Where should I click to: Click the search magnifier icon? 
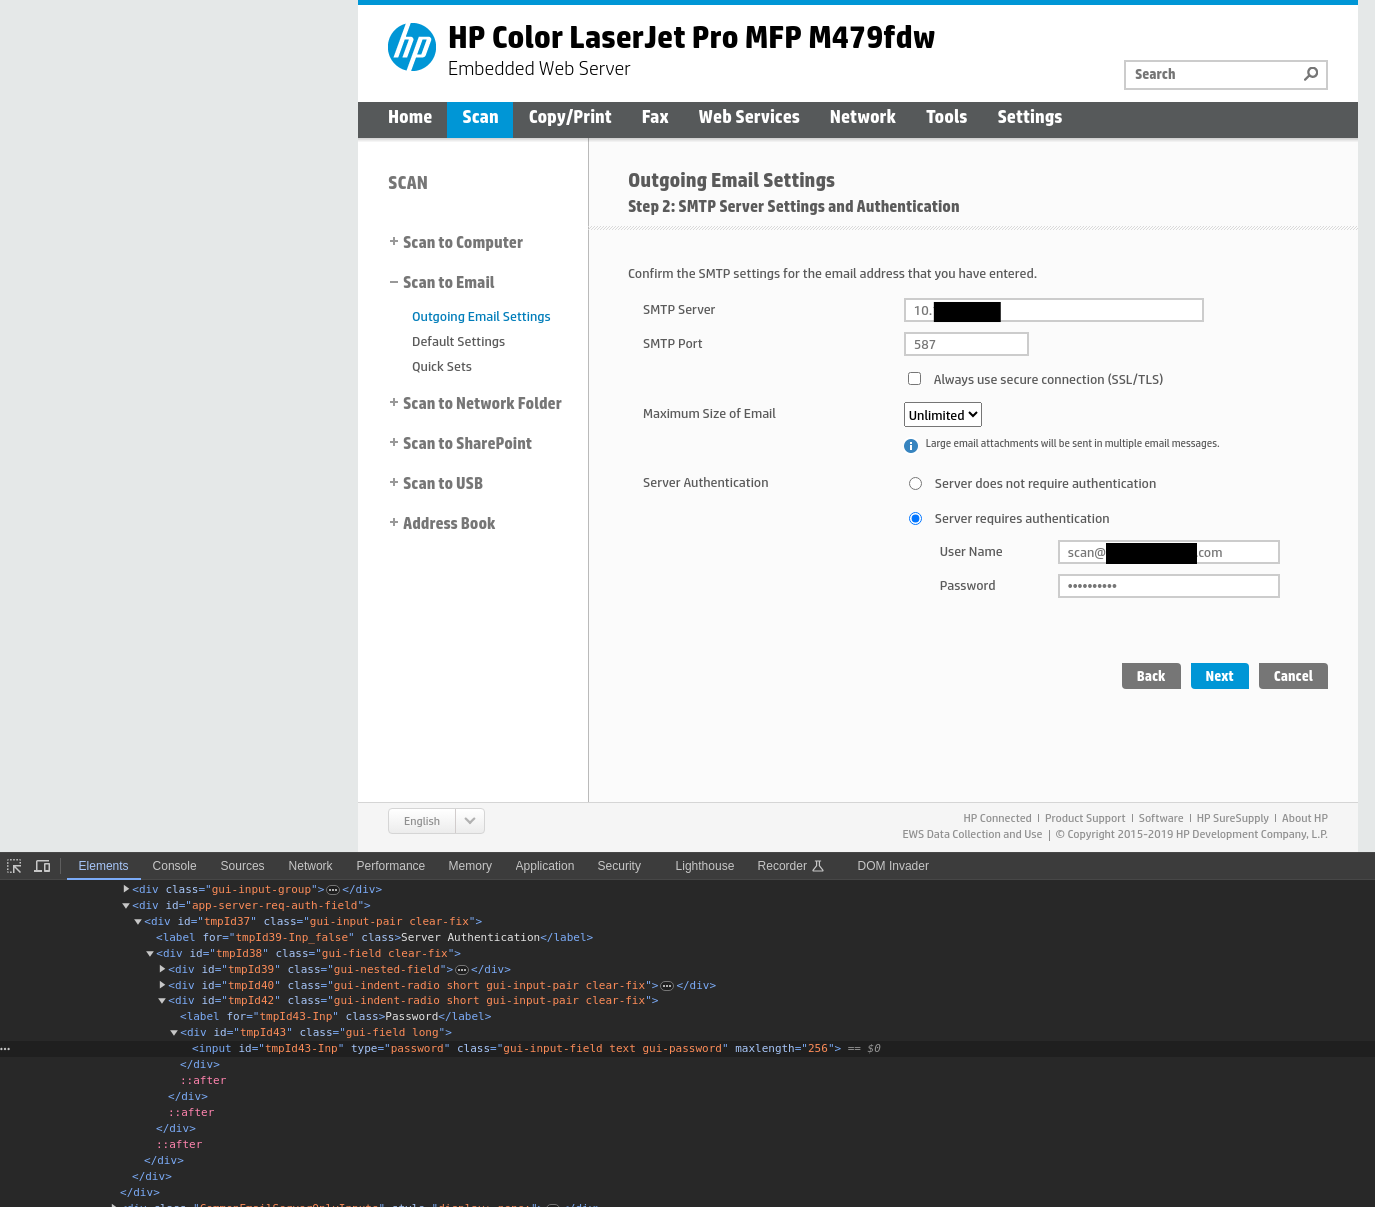[x=1311, y=74]
